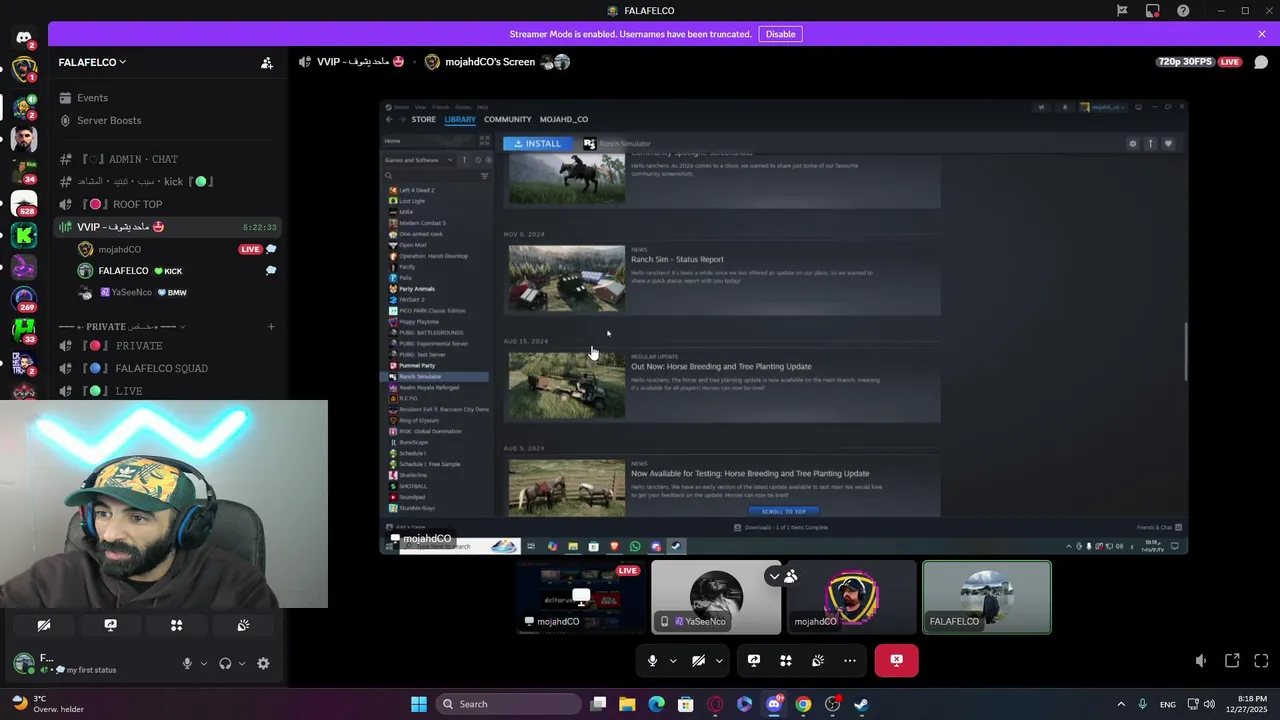Toggle full screen for the stream
This screenshot has width=1280, height=720.
point(1261,661)
